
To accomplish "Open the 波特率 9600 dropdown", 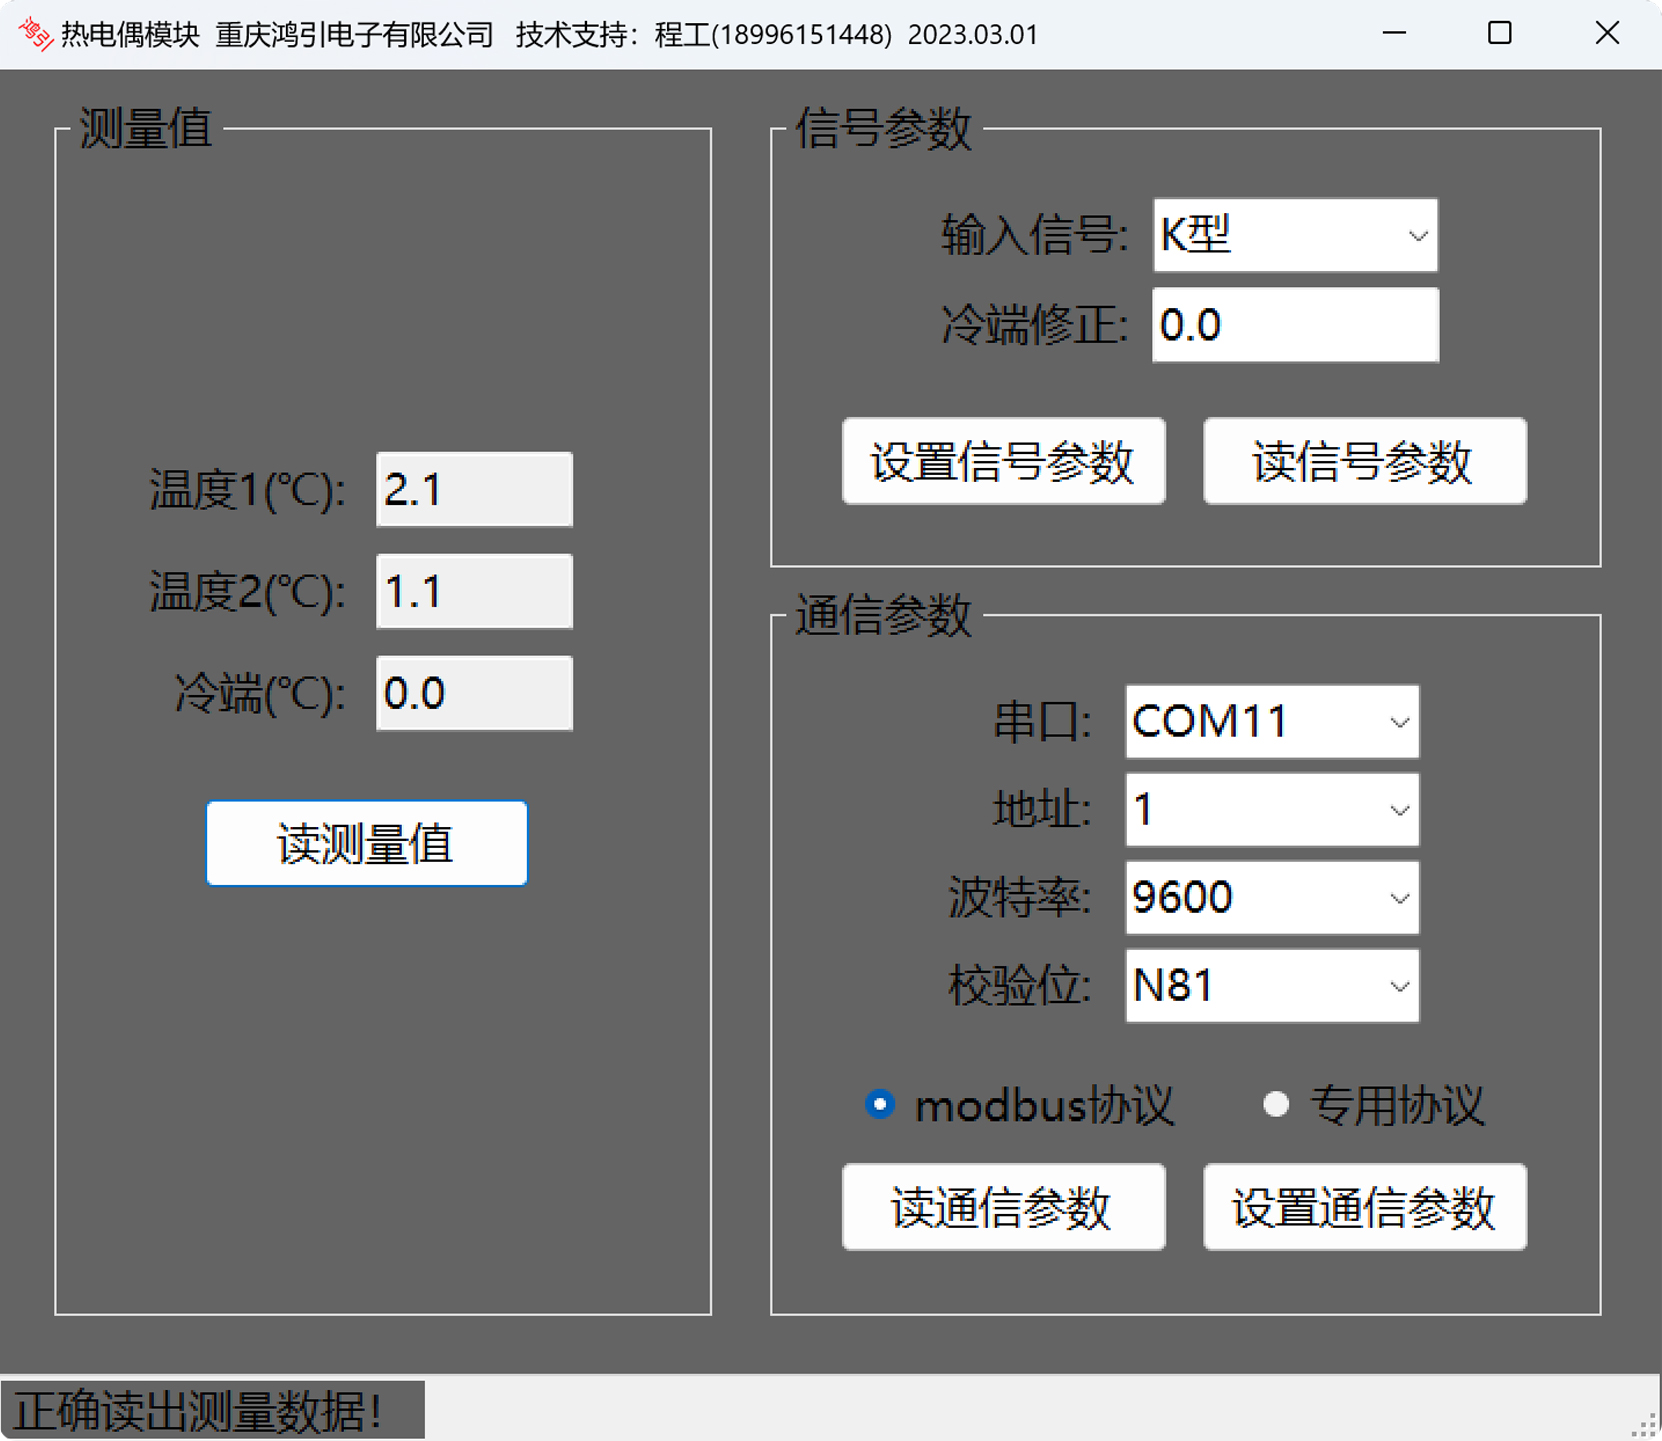I will [1272, 897].
